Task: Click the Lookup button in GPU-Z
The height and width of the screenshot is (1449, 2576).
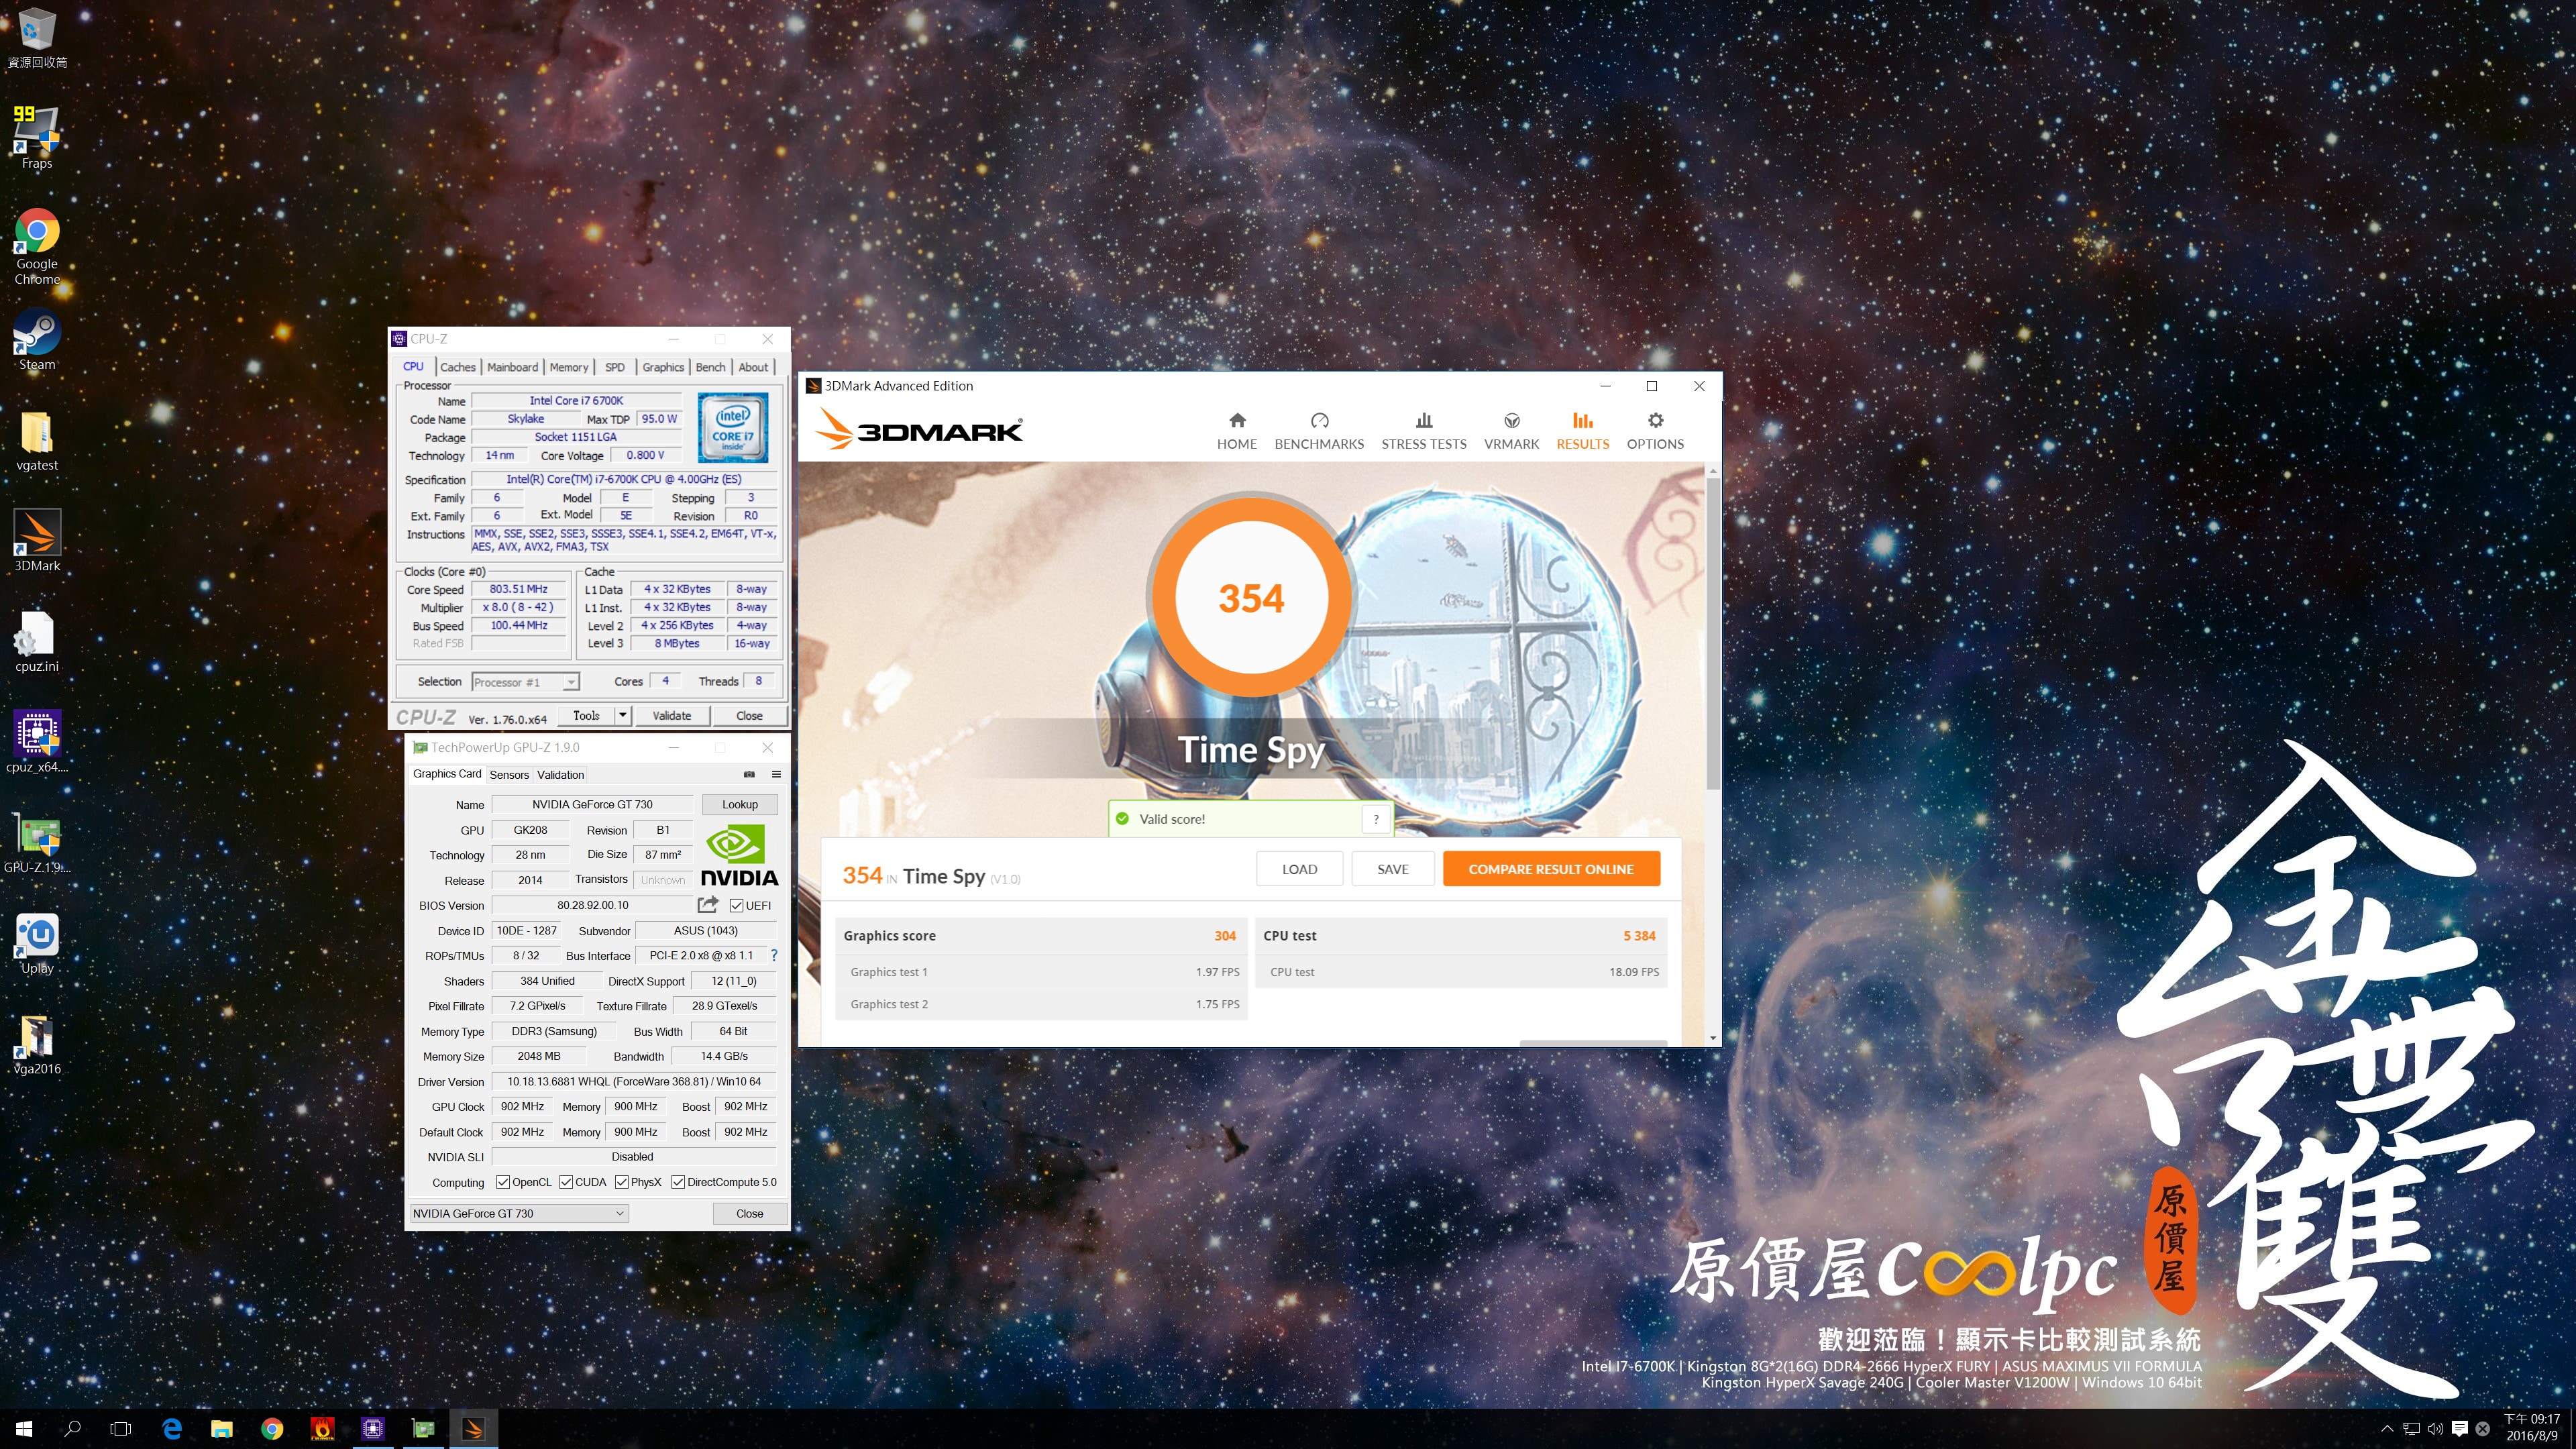Action: [x=740, y=804]
